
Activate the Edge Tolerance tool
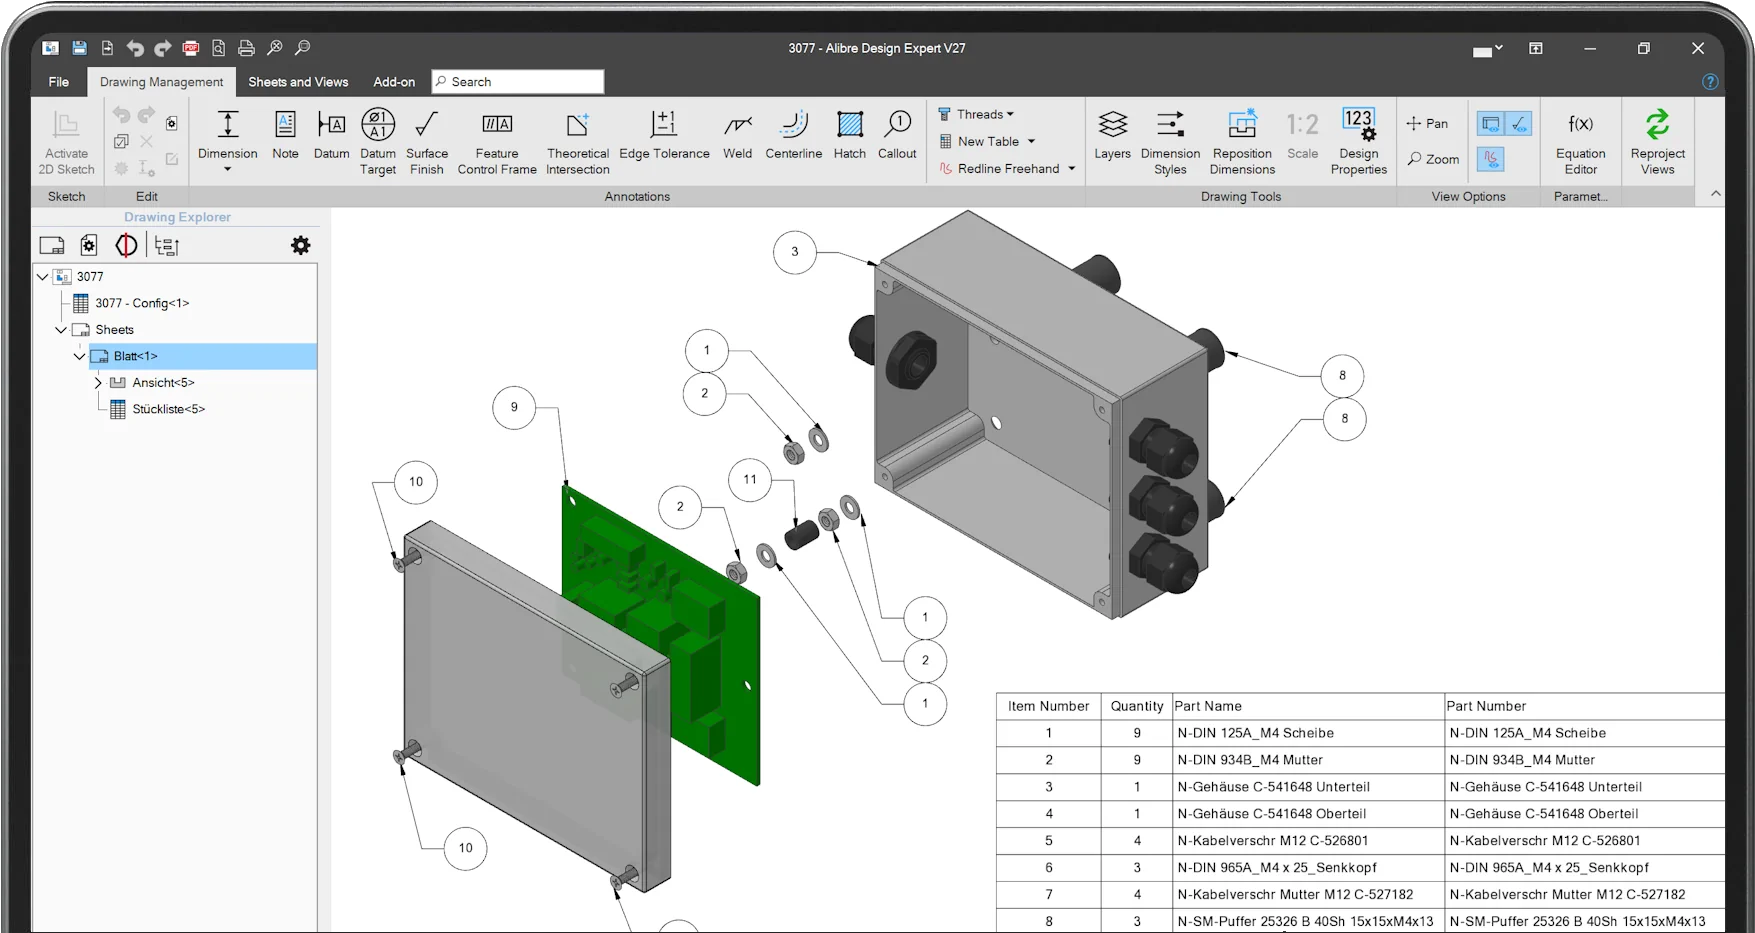(664, 136)
